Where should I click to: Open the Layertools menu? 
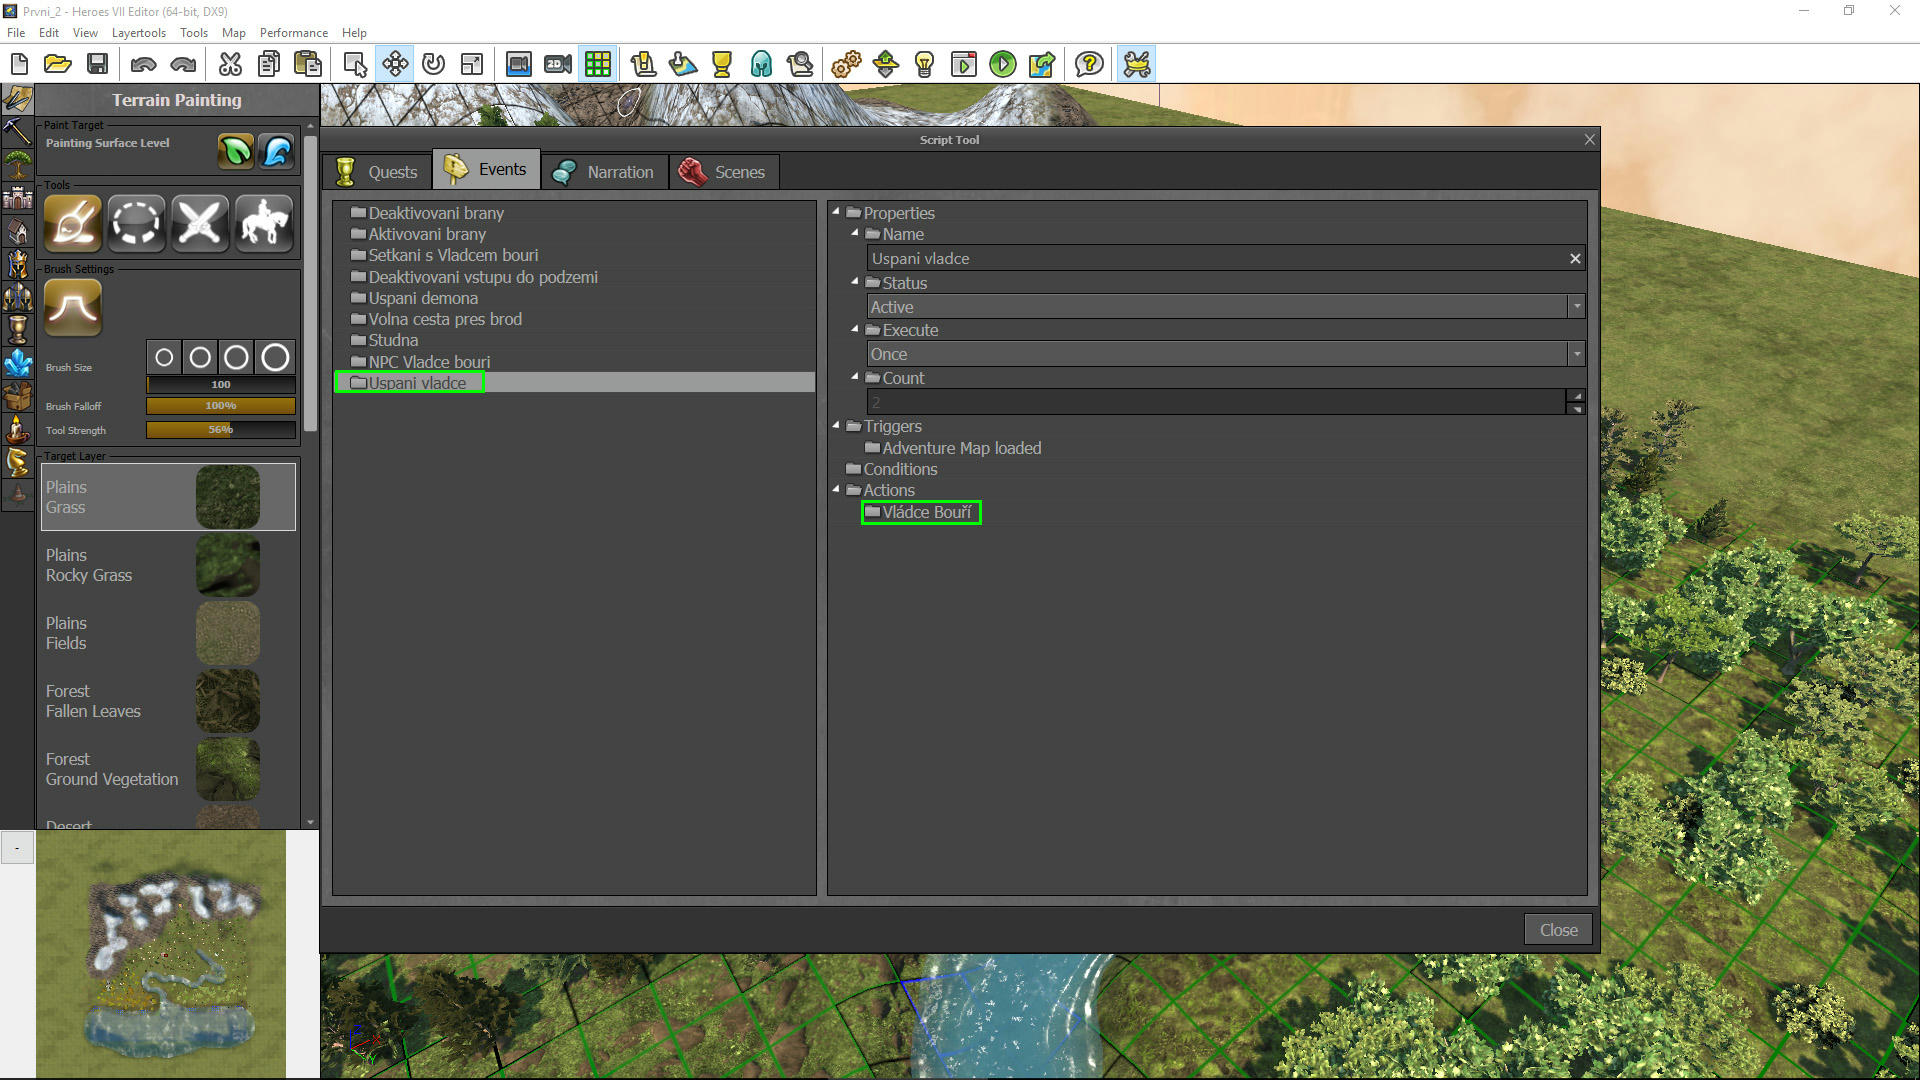pos(139,33)
